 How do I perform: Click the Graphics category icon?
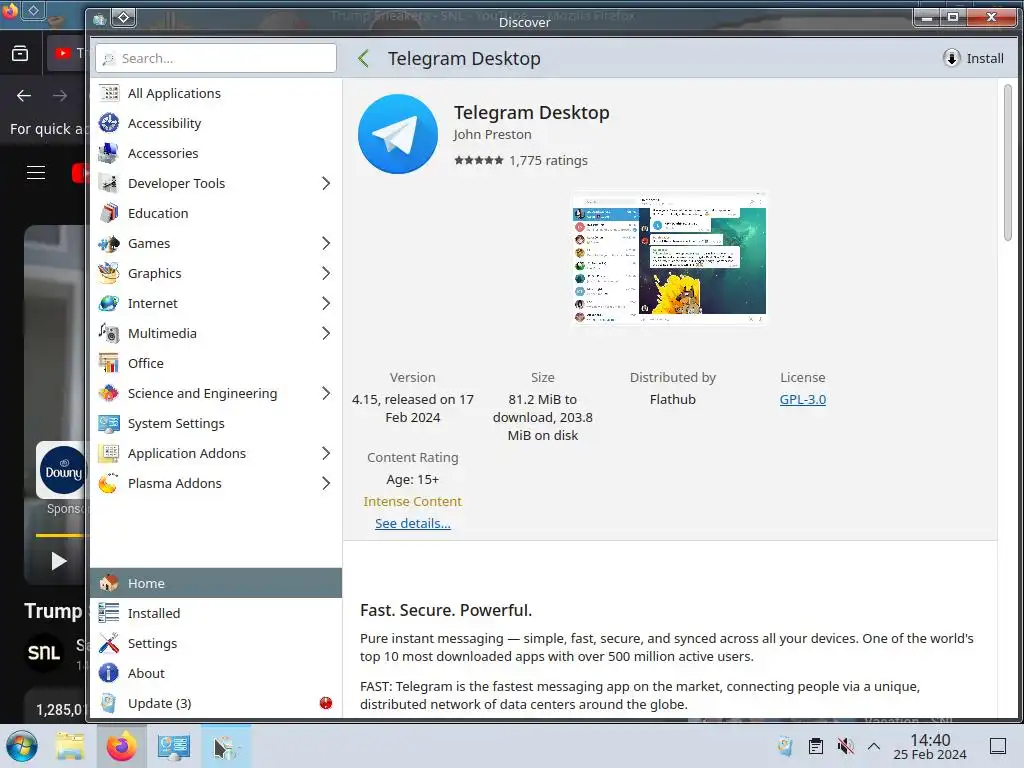coord(108,274)
